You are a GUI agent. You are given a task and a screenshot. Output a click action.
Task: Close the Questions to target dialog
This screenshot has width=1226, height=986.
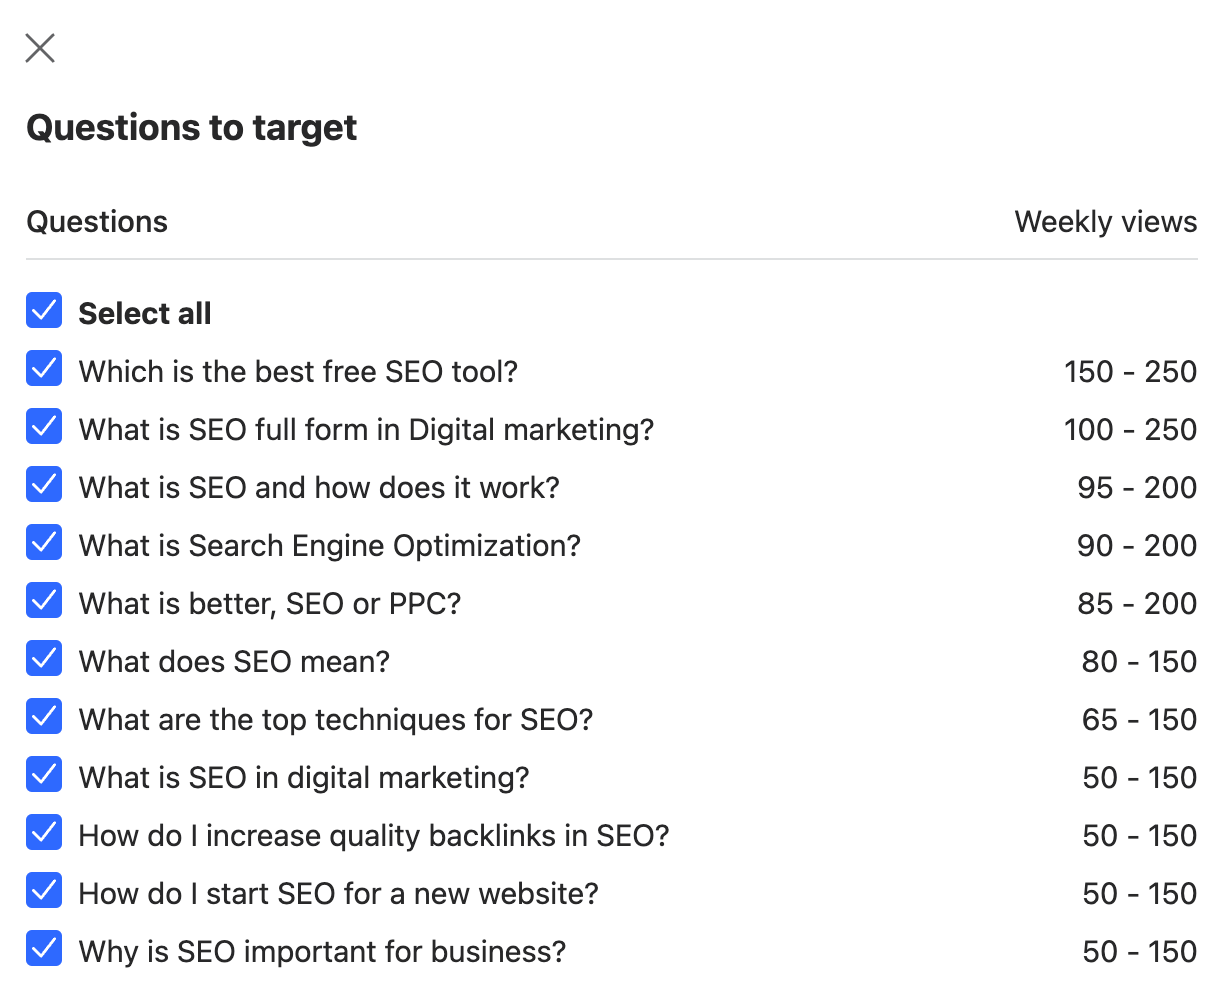pos(39,47)
